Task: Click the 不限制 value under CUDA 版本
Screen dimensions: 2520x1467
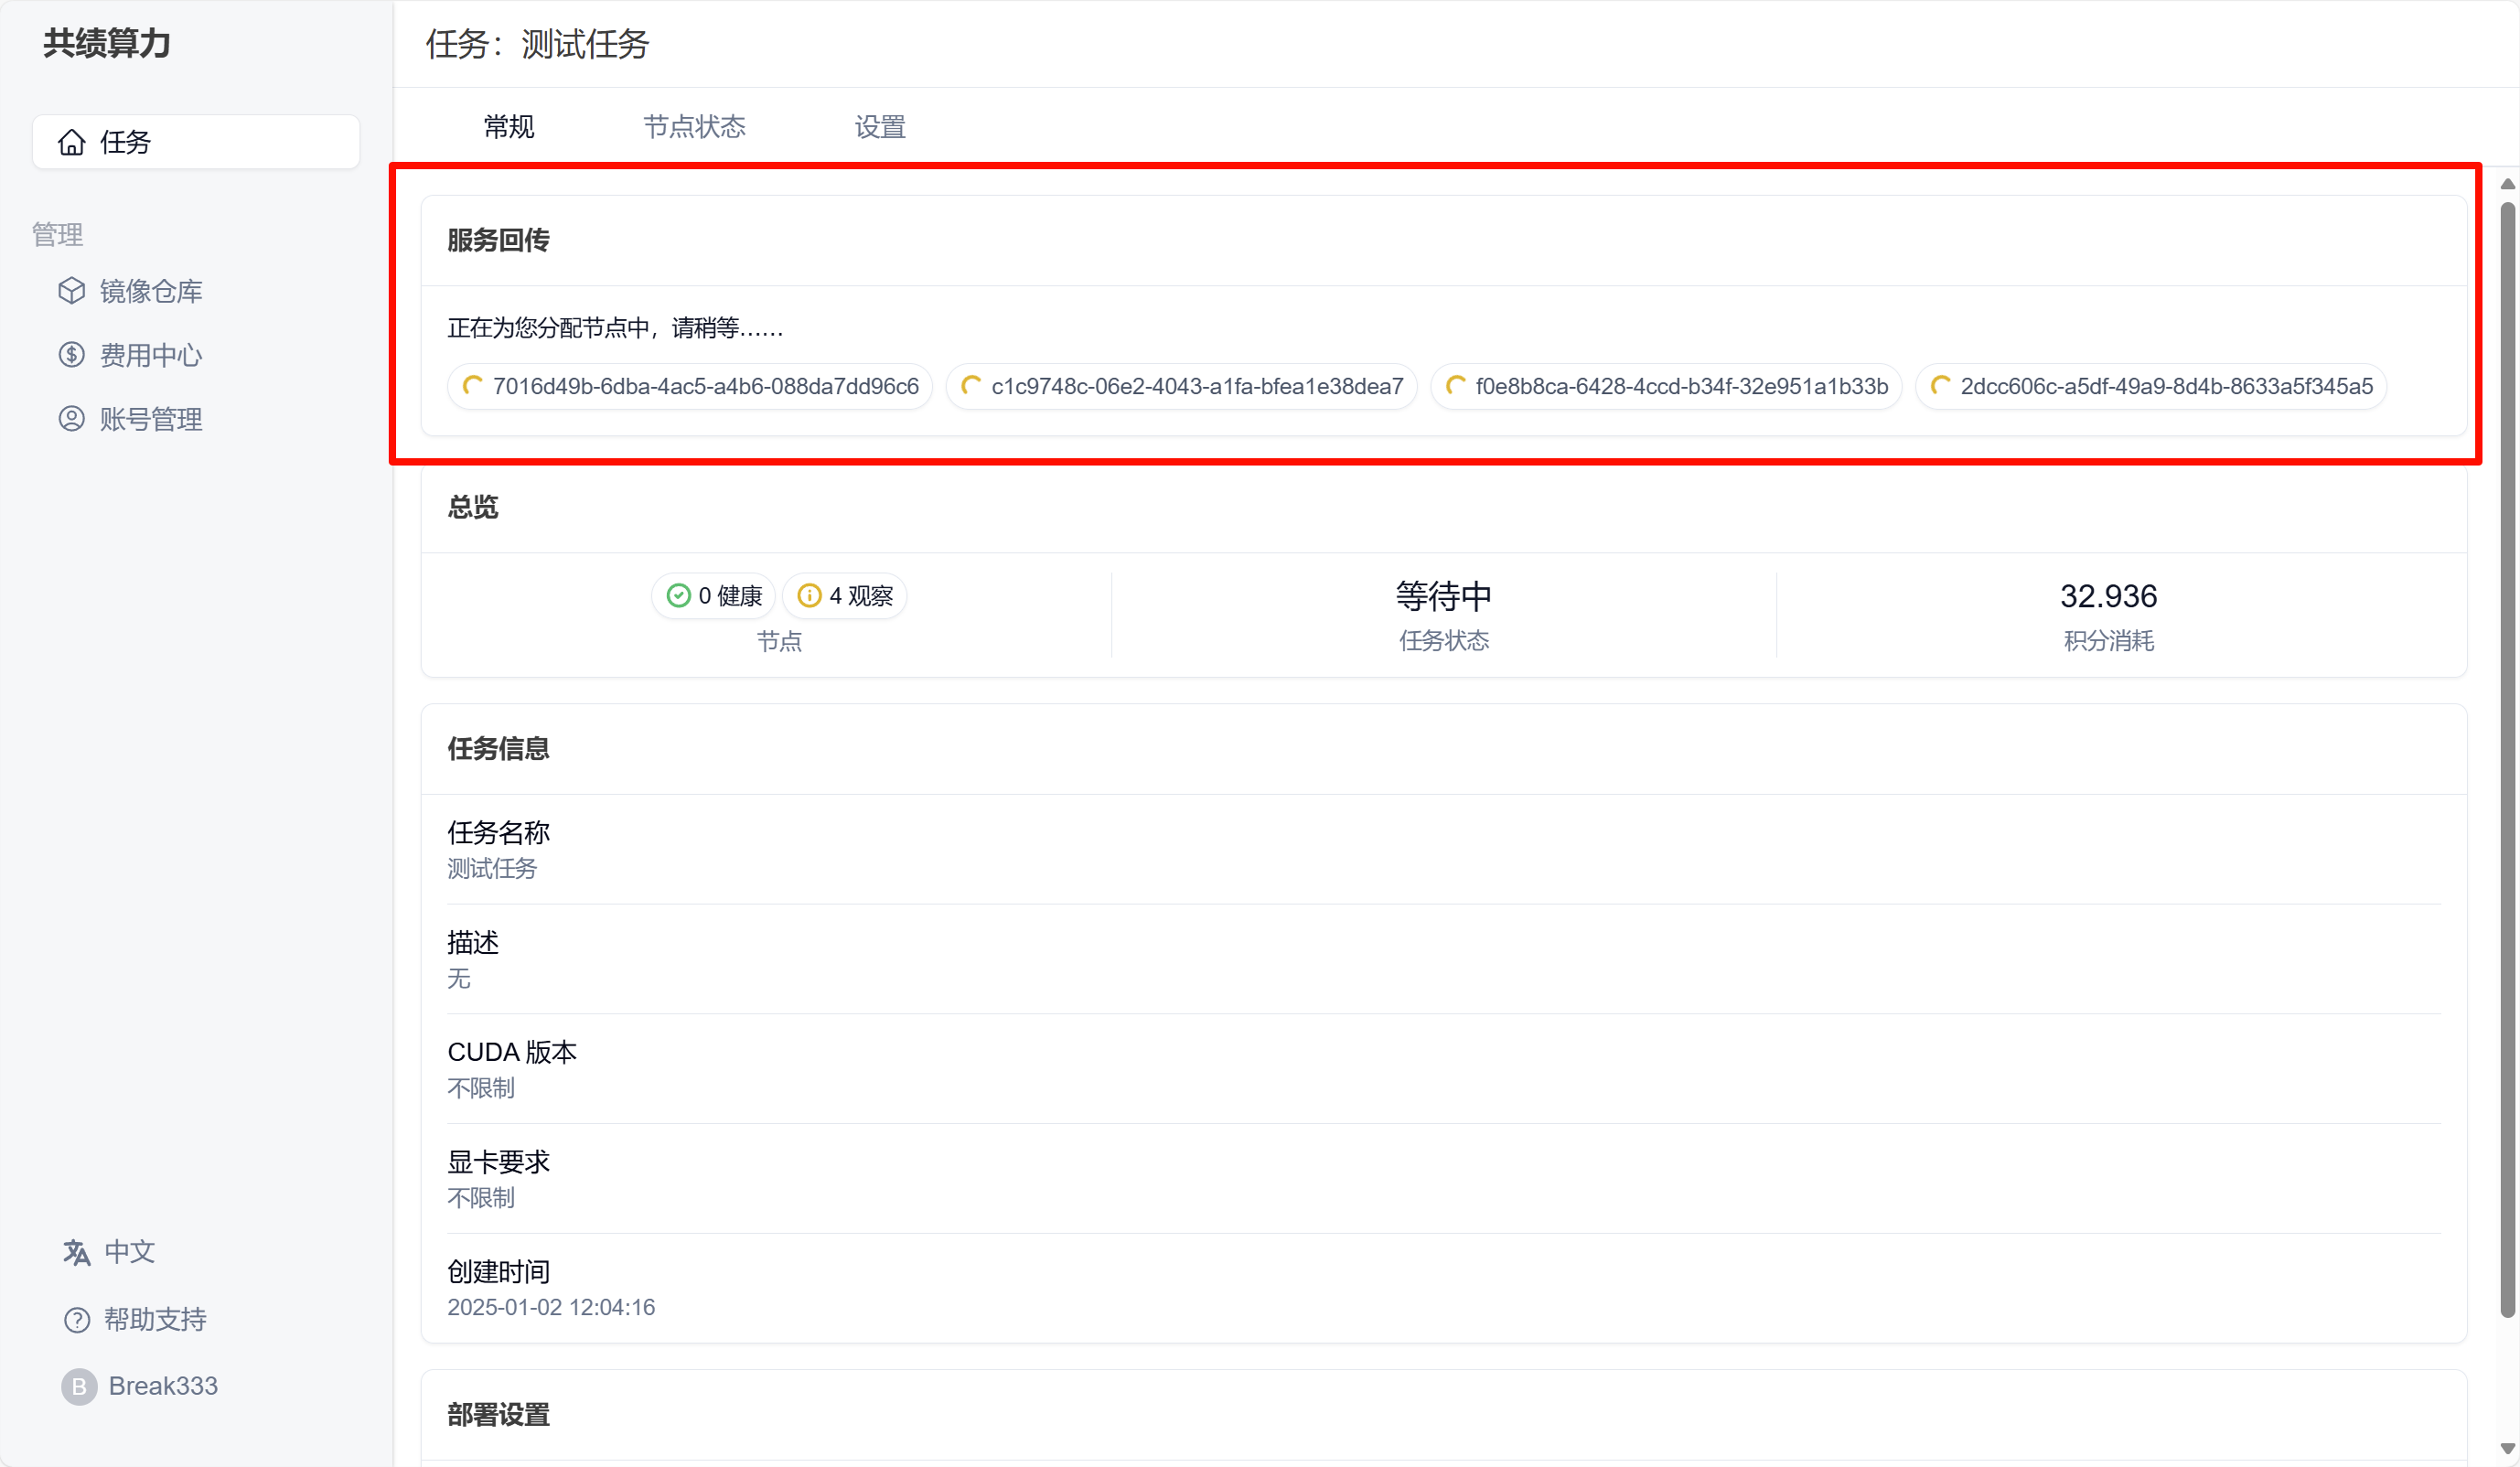Action: 481,1088
